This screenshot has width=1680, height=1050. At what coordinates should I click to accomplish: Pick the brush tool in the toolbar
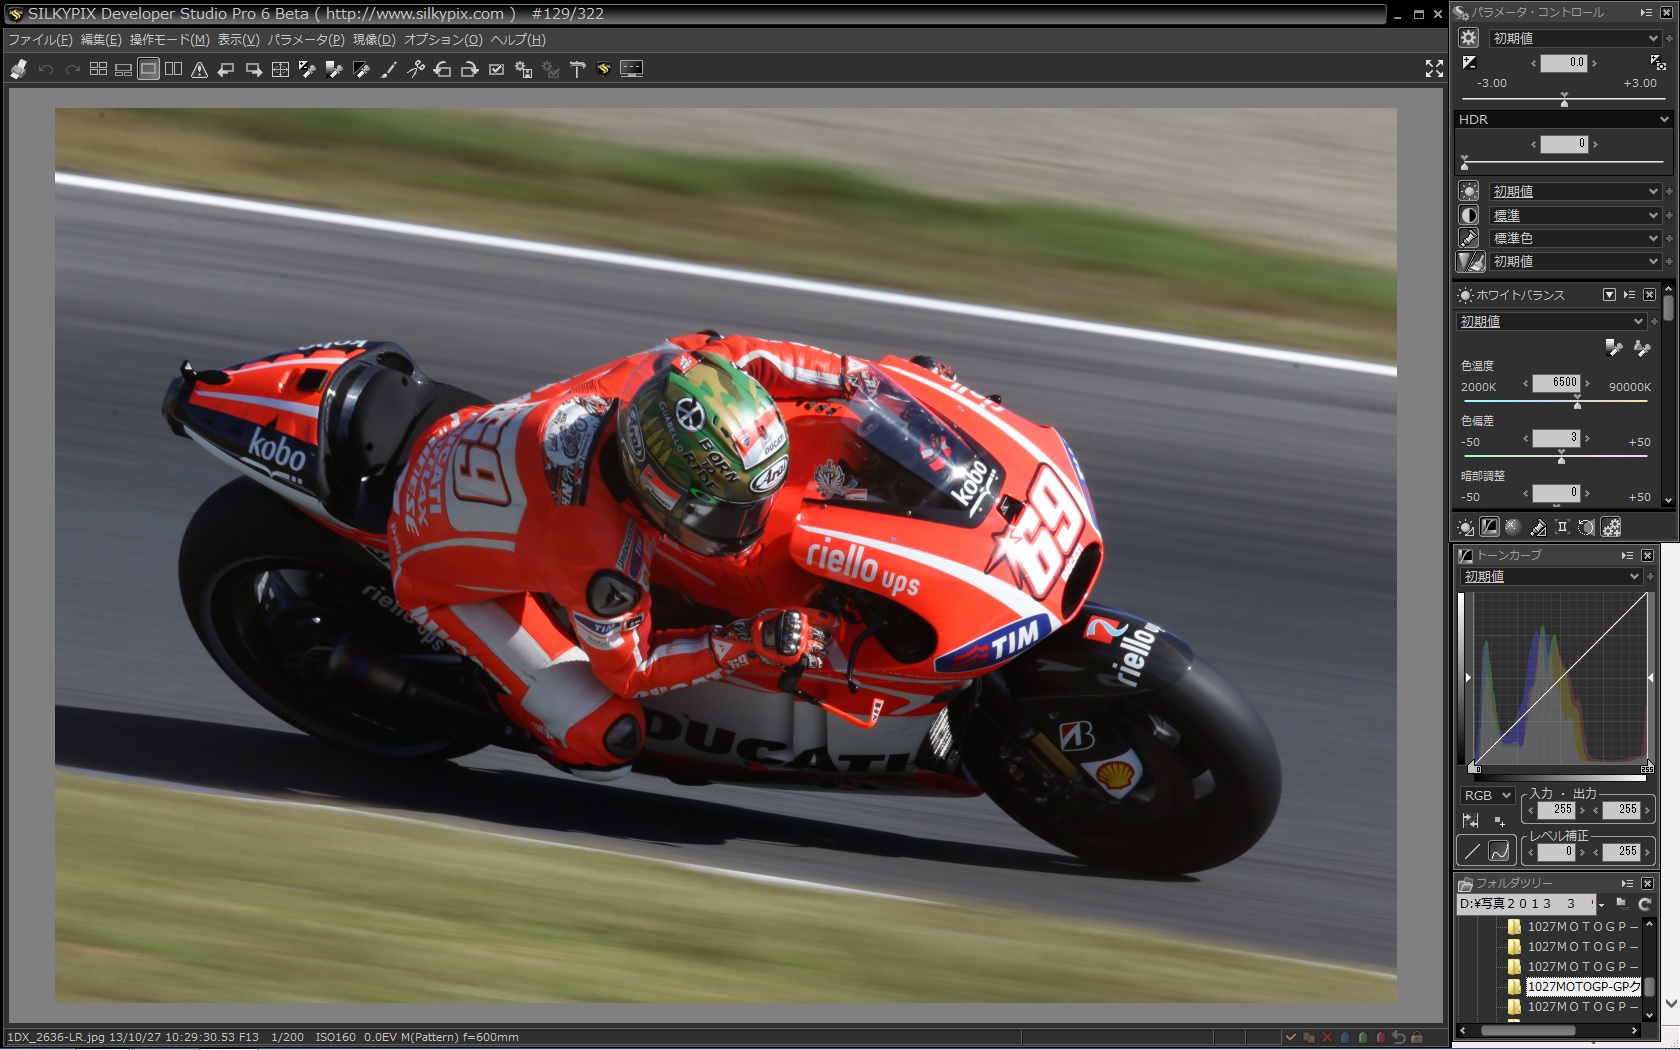[x=388, y=69]
